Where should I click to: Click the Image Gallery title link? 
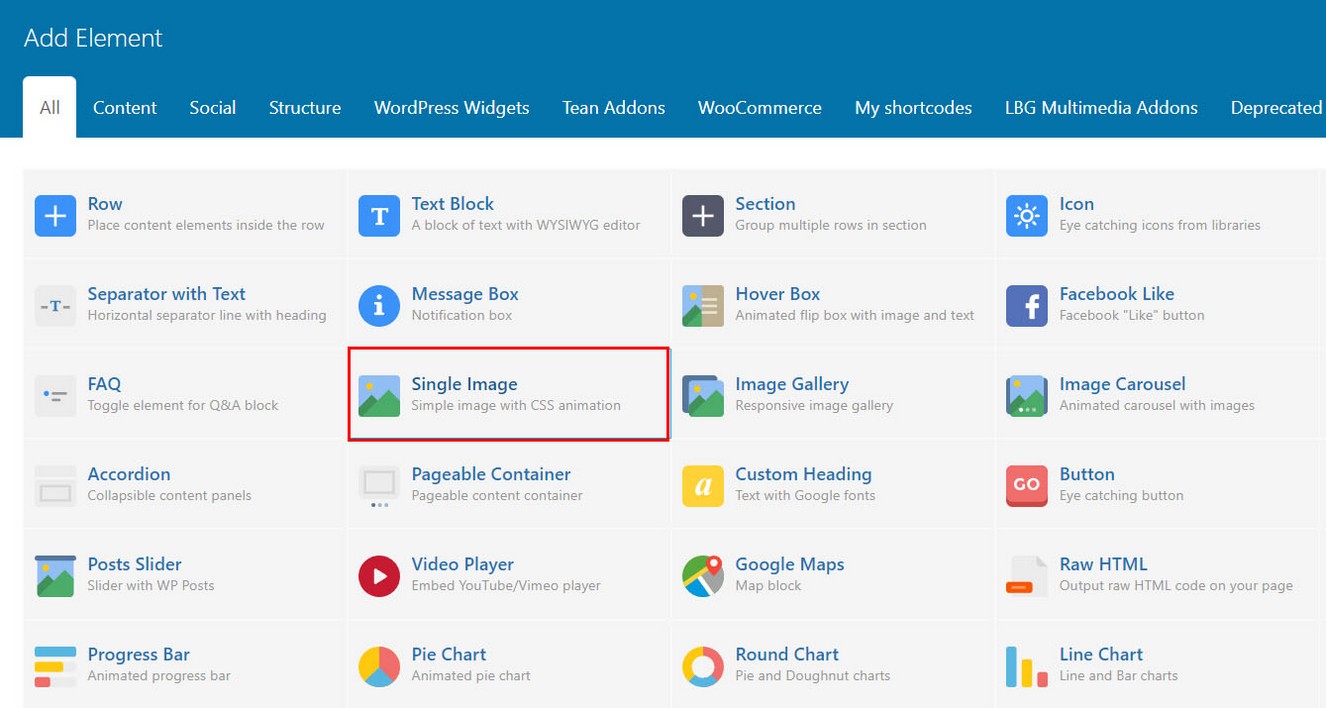click(x=791, y=384)
